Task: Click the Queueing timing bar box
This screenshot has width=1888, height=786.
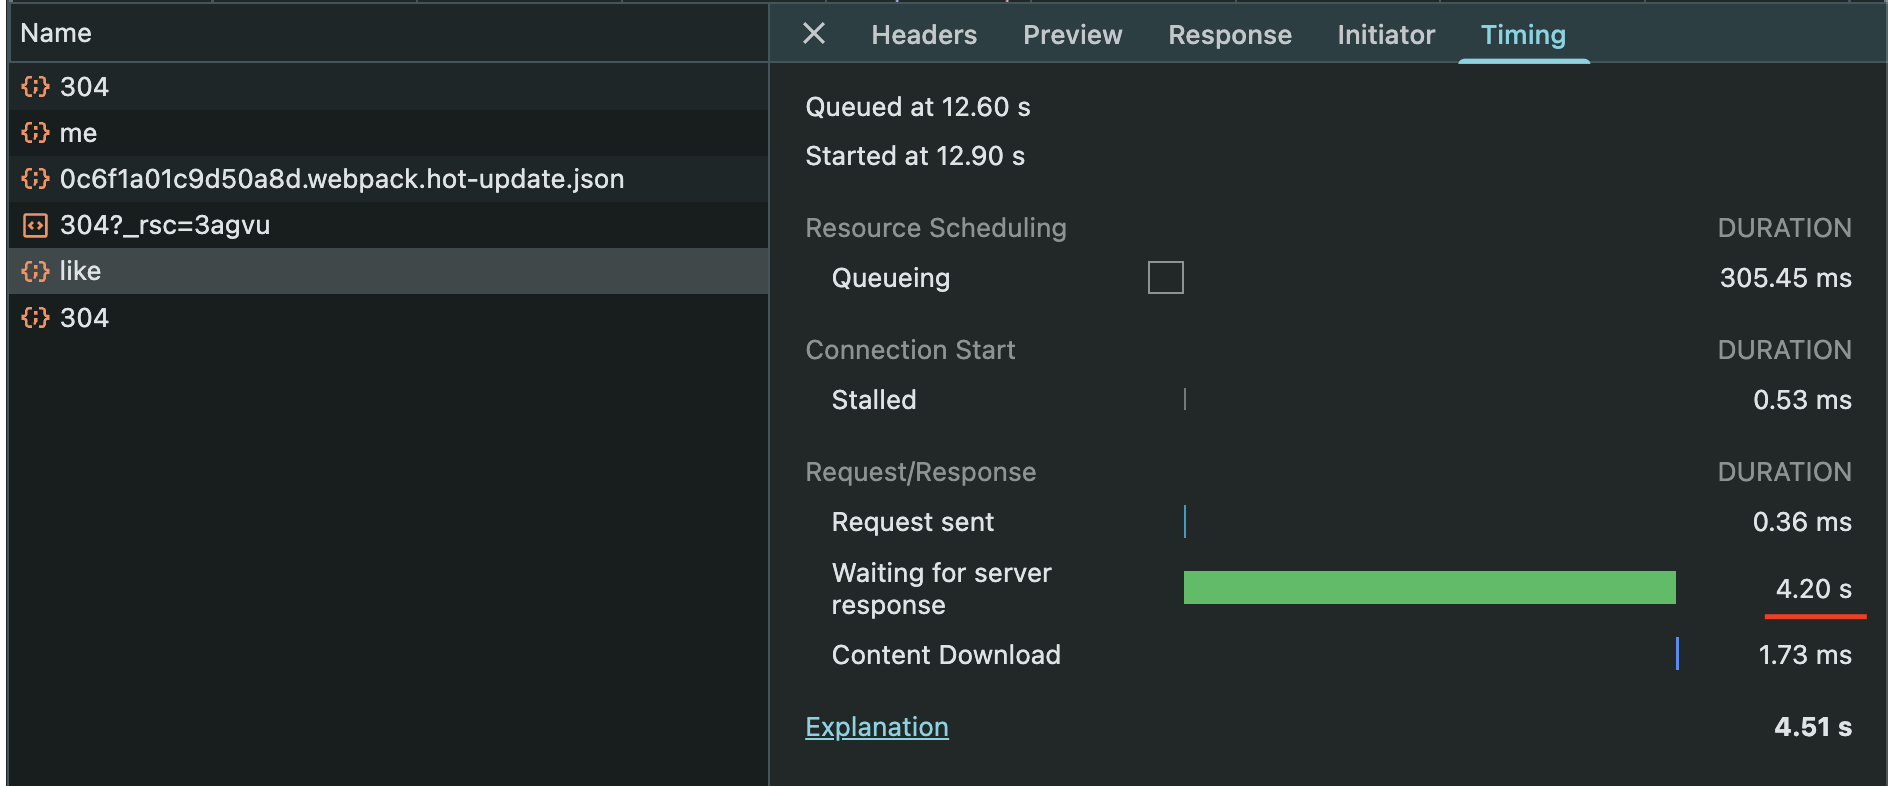Action: click(x=1165, y=277)
